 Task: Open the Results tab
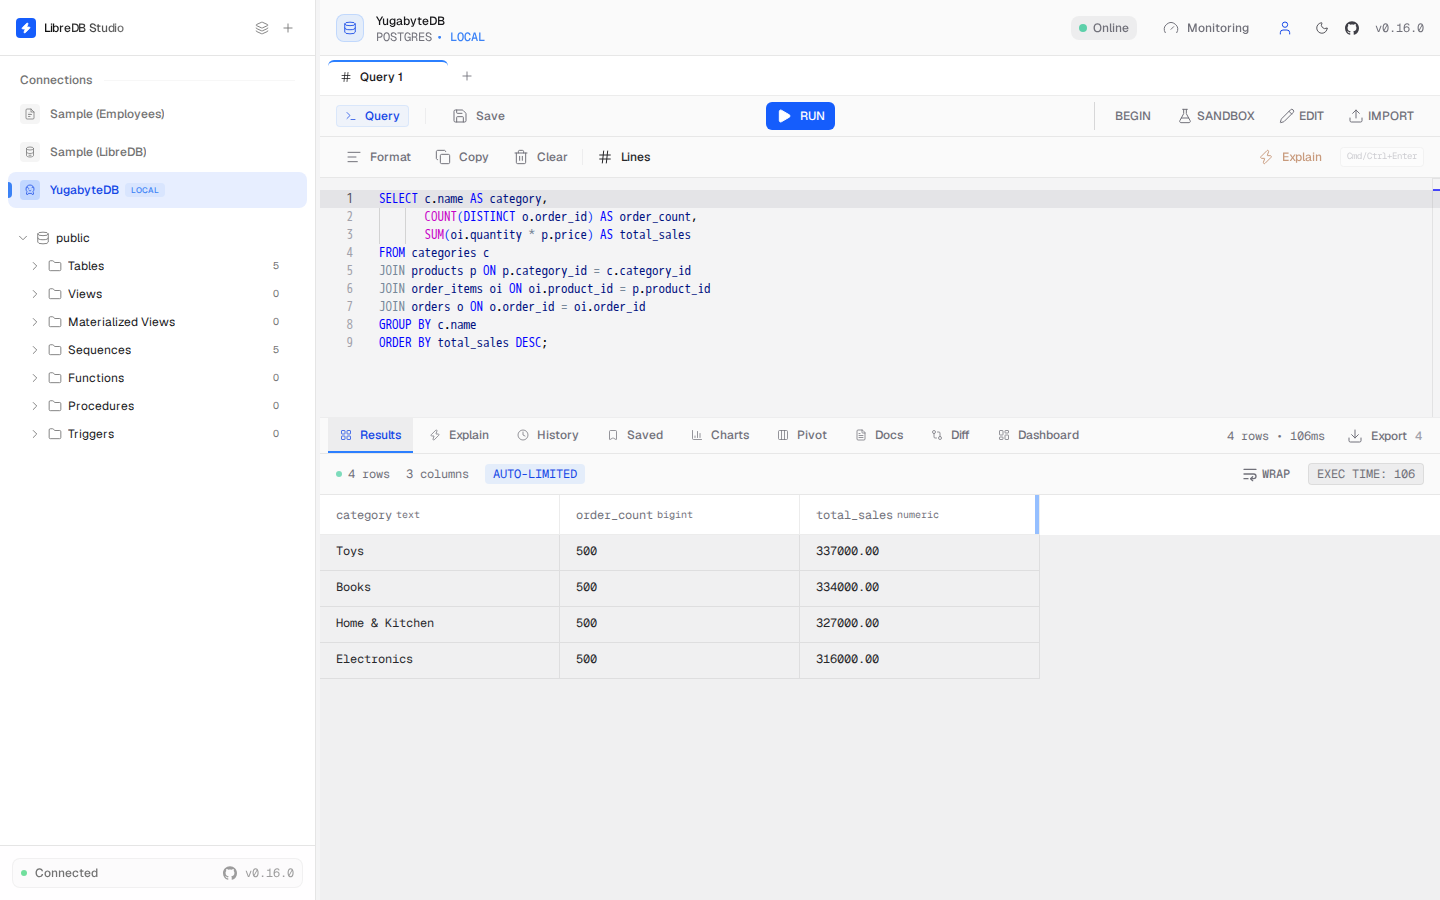370,435
